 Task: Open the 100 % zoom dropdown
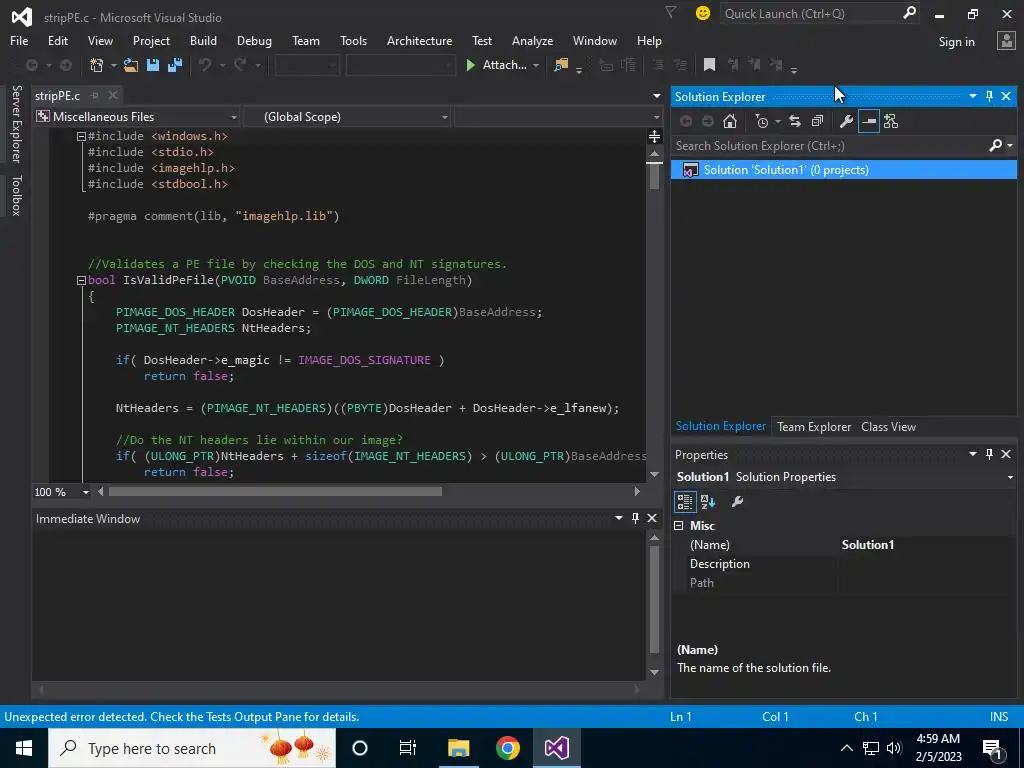click(x=86, y=492)
